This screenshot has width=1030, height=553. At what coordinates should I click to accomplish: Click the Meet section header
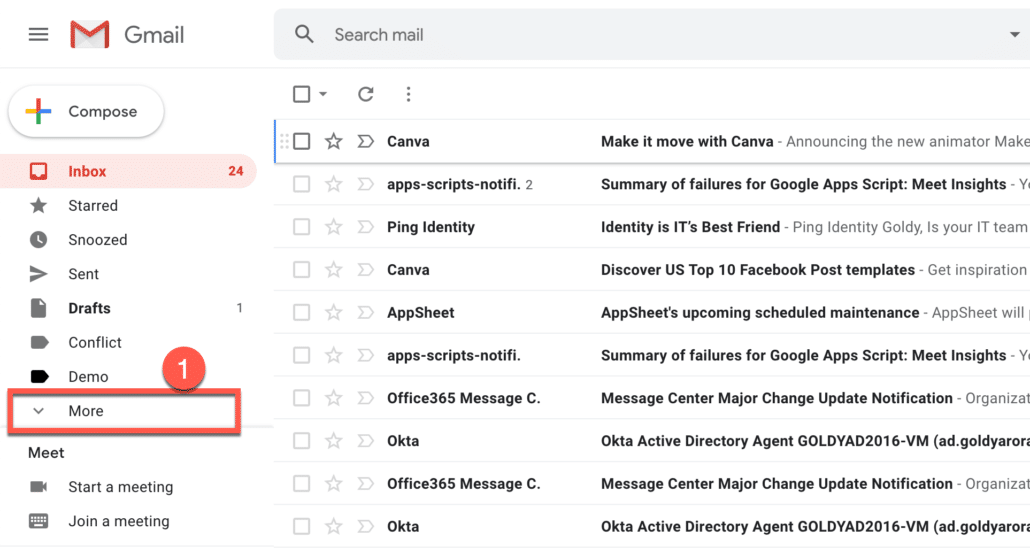tap(46, 453)
